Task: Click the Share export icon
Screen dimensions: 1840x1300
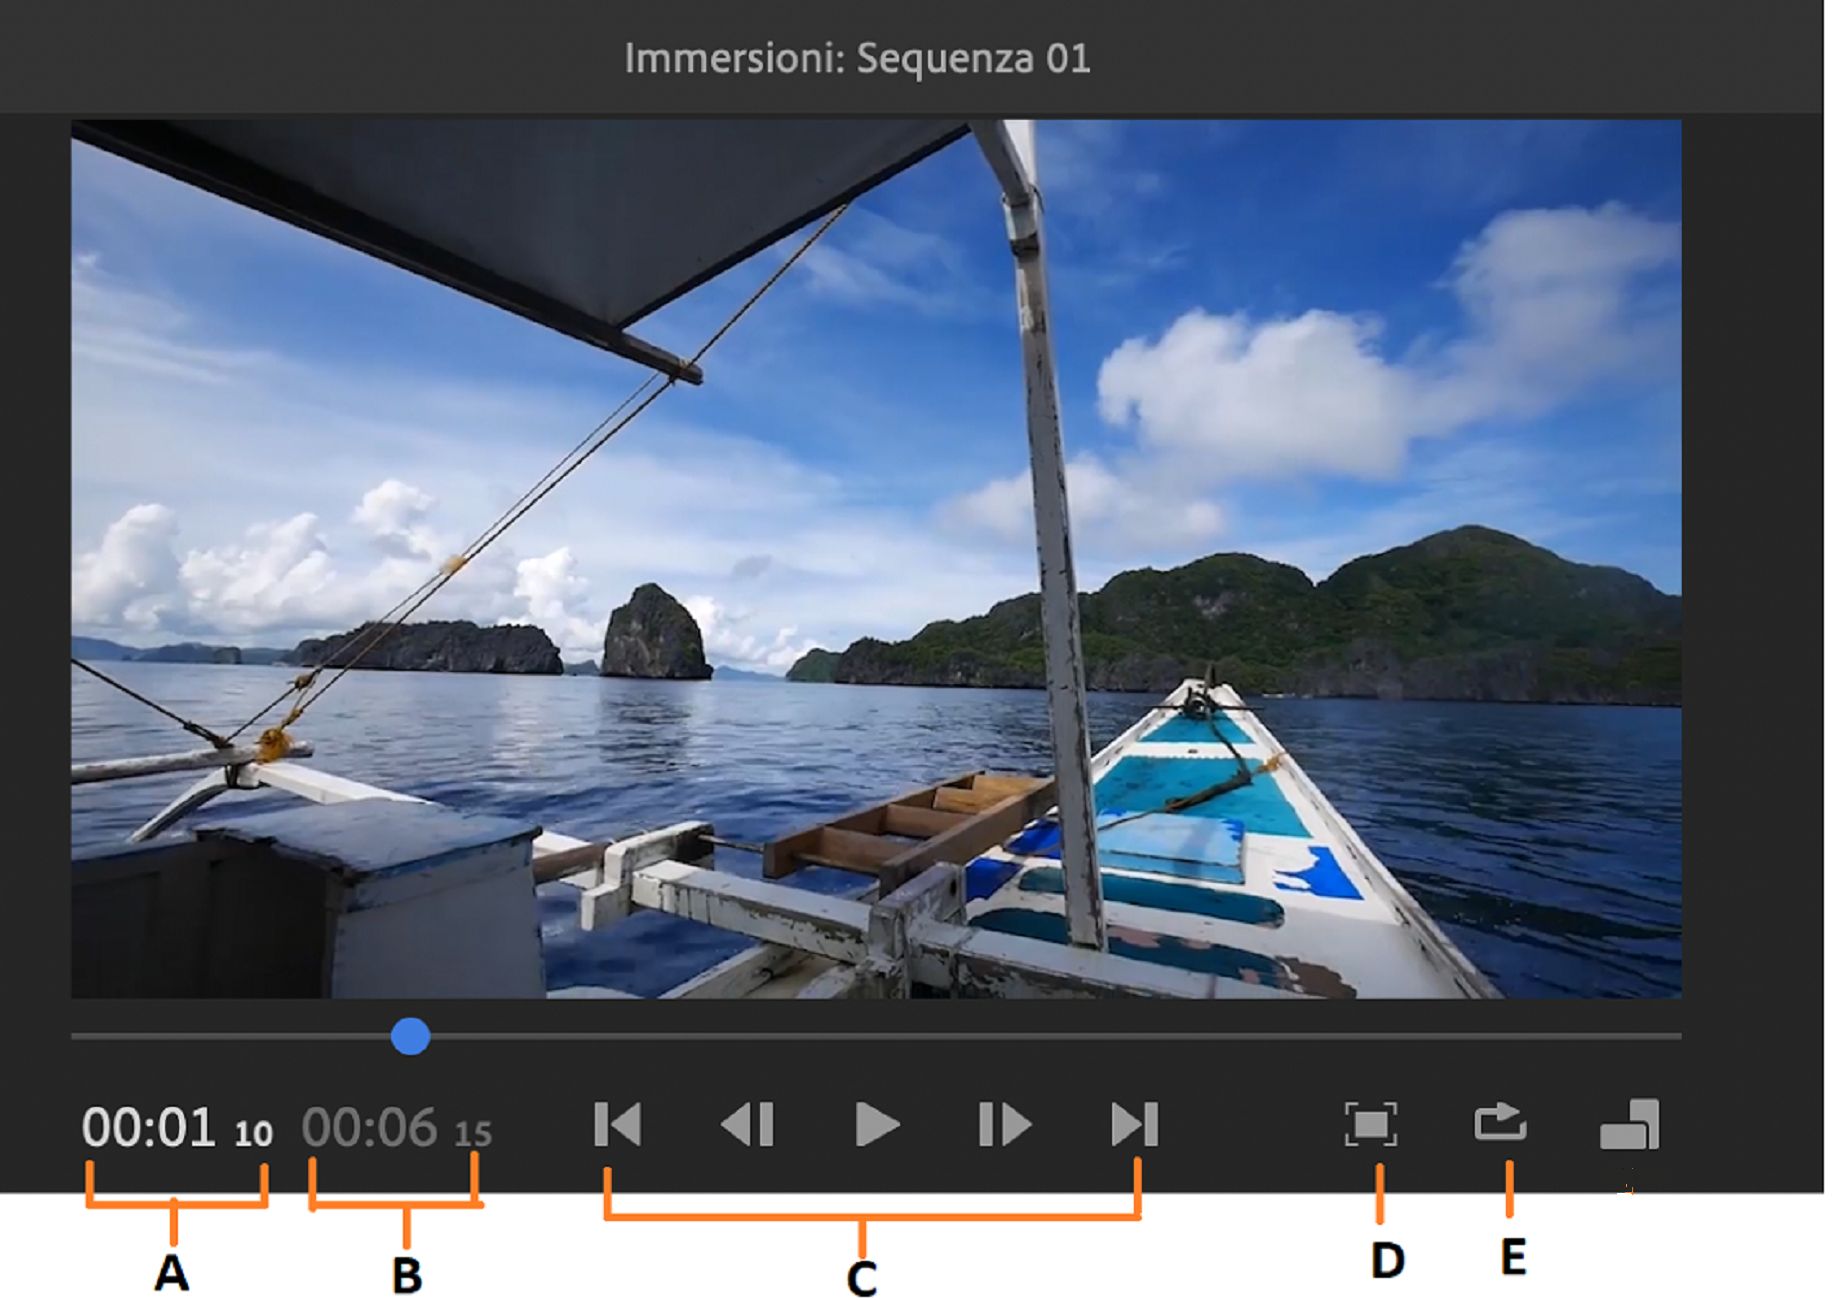Action: (1500, 1122)
